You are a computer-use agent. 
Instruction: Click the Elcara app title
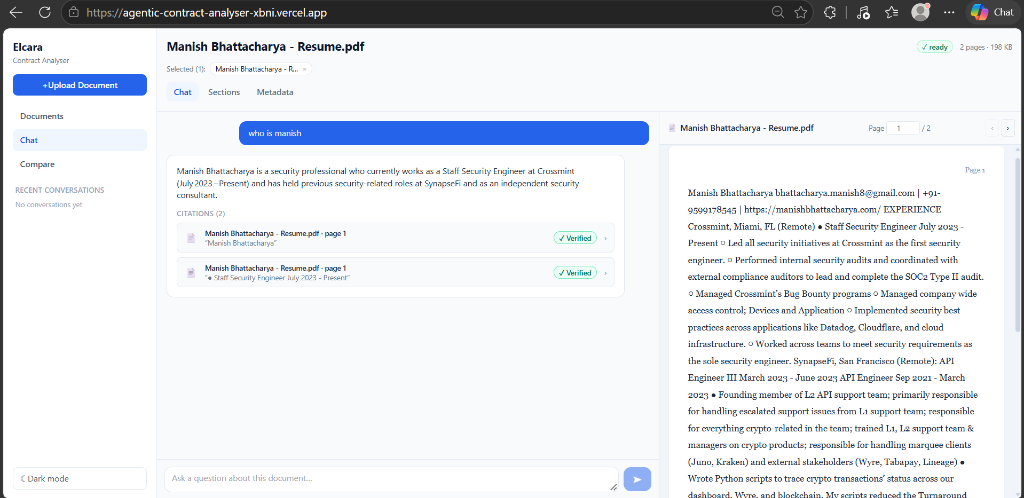(x=27, y=47)
